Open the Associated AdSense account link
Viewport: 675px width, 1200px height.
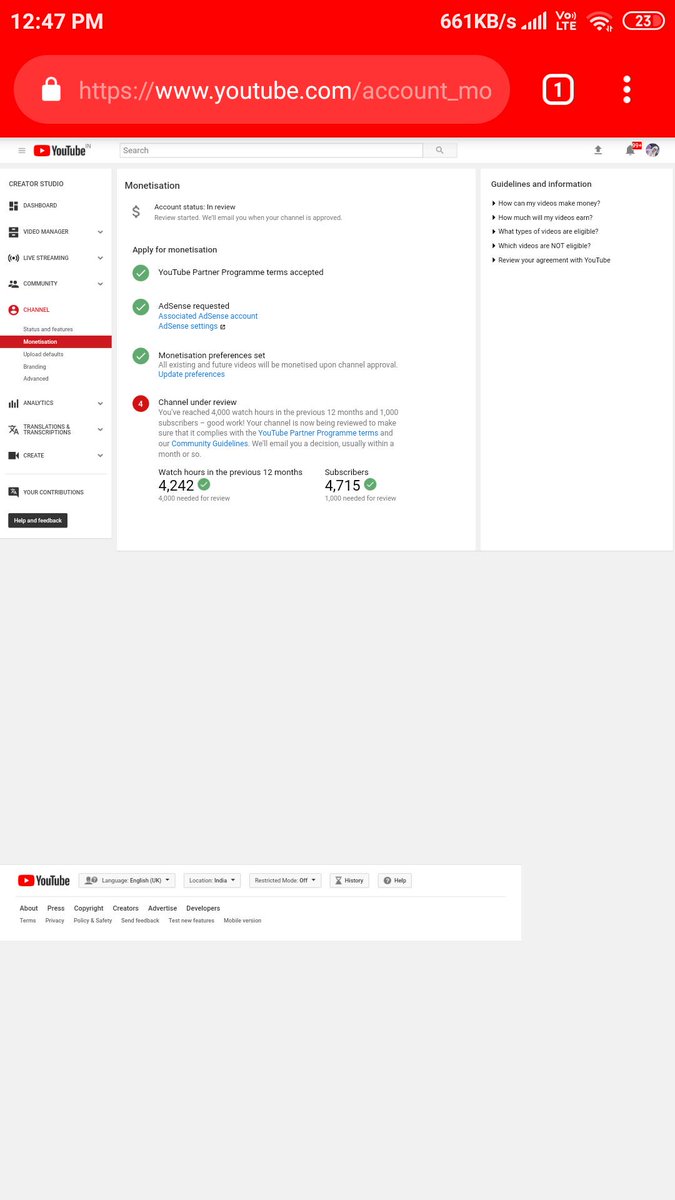[x=208, y=316]
